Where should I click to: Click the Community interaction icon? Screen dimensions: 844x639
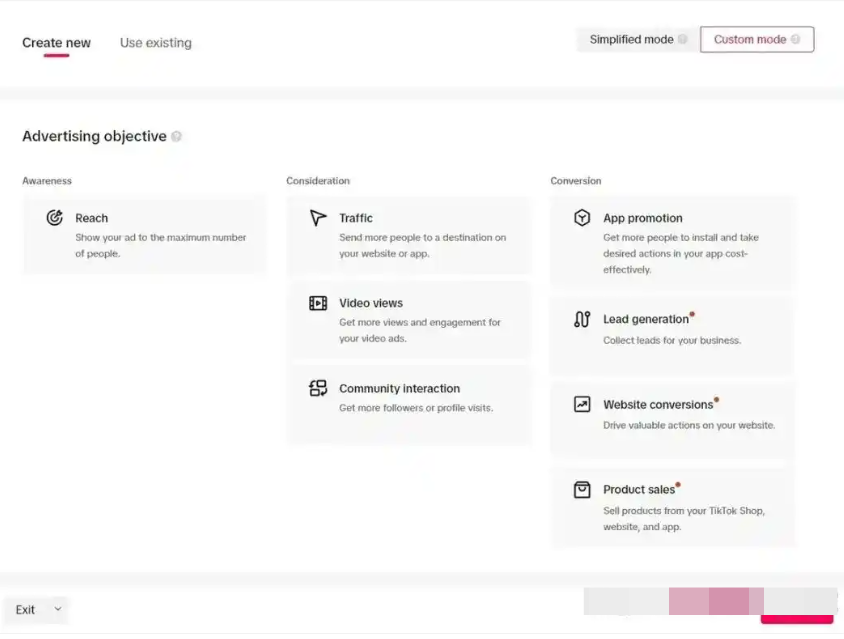point(318,389)
